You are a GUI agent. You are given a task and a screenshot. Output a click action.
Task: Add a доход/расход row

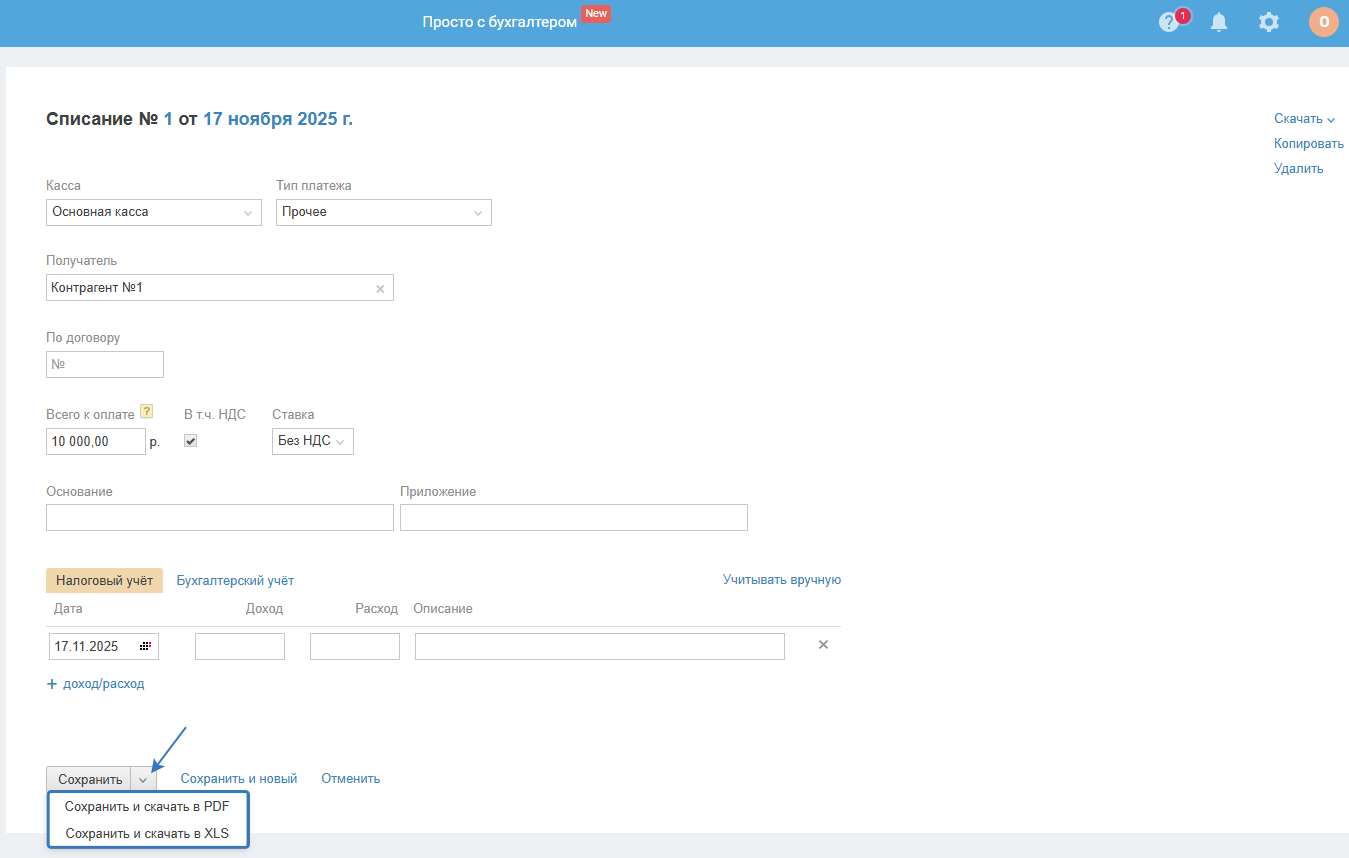tap(96, 684)
